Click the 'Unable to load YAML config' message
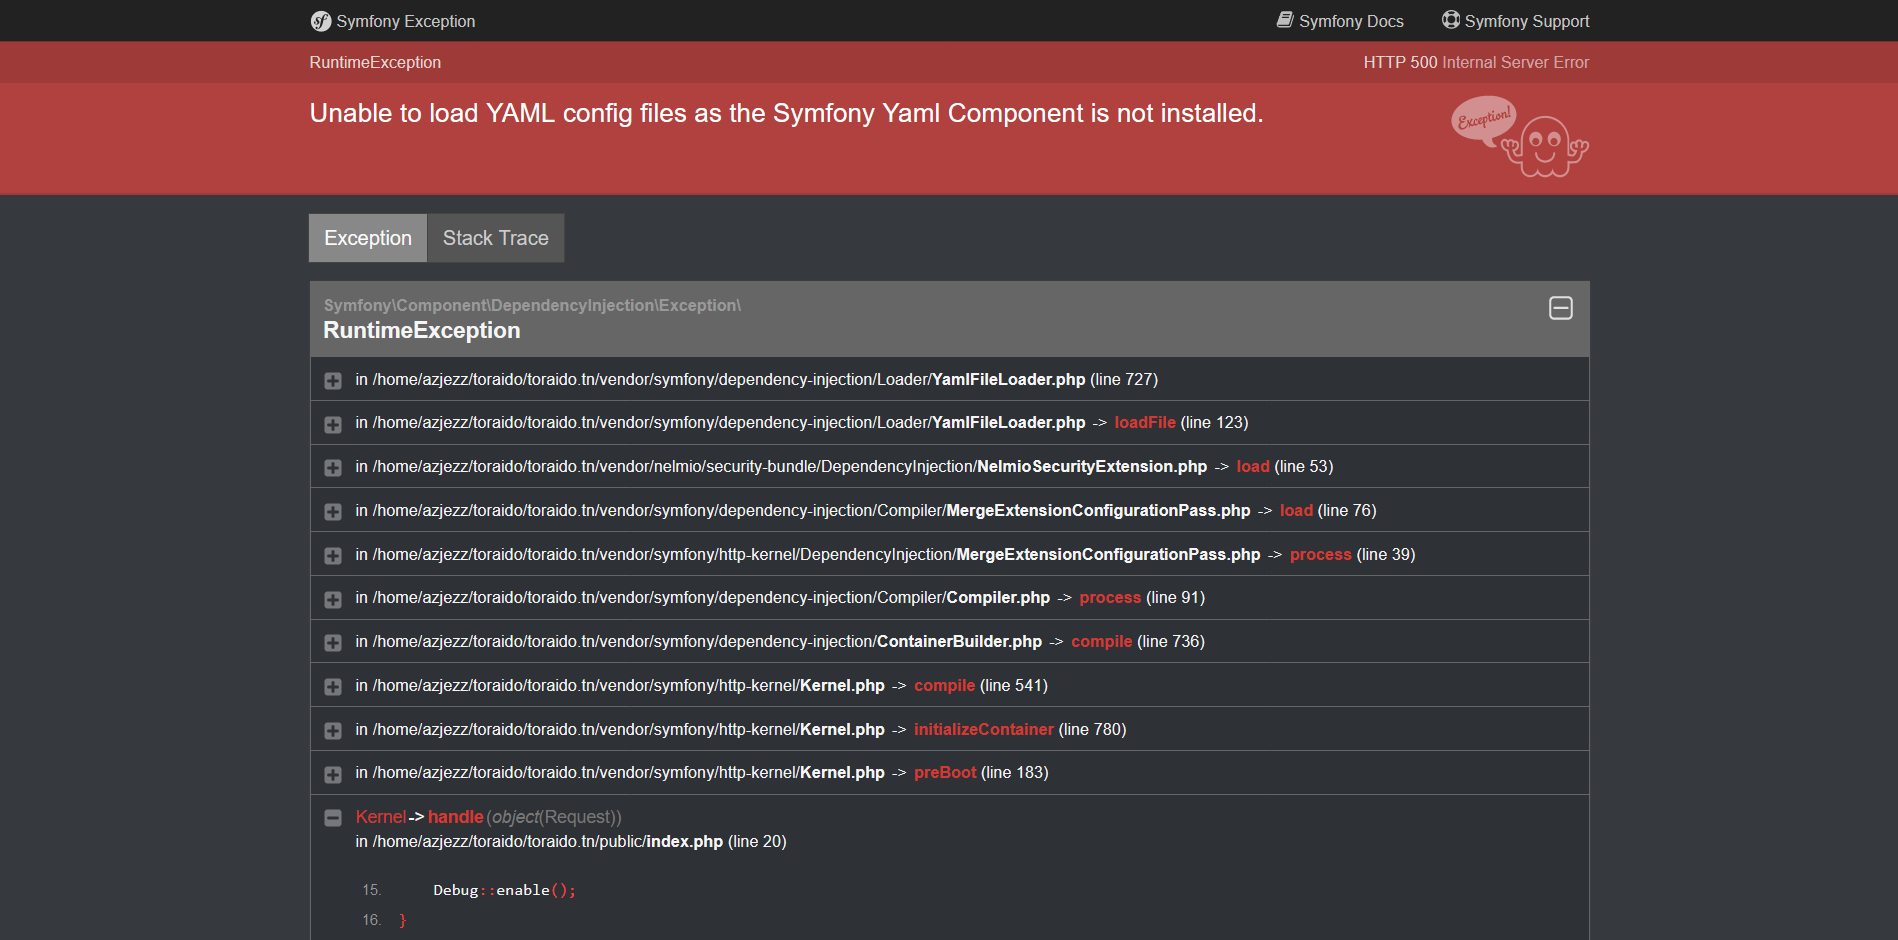The image size is (1898, 940). [x=786, y=113]
